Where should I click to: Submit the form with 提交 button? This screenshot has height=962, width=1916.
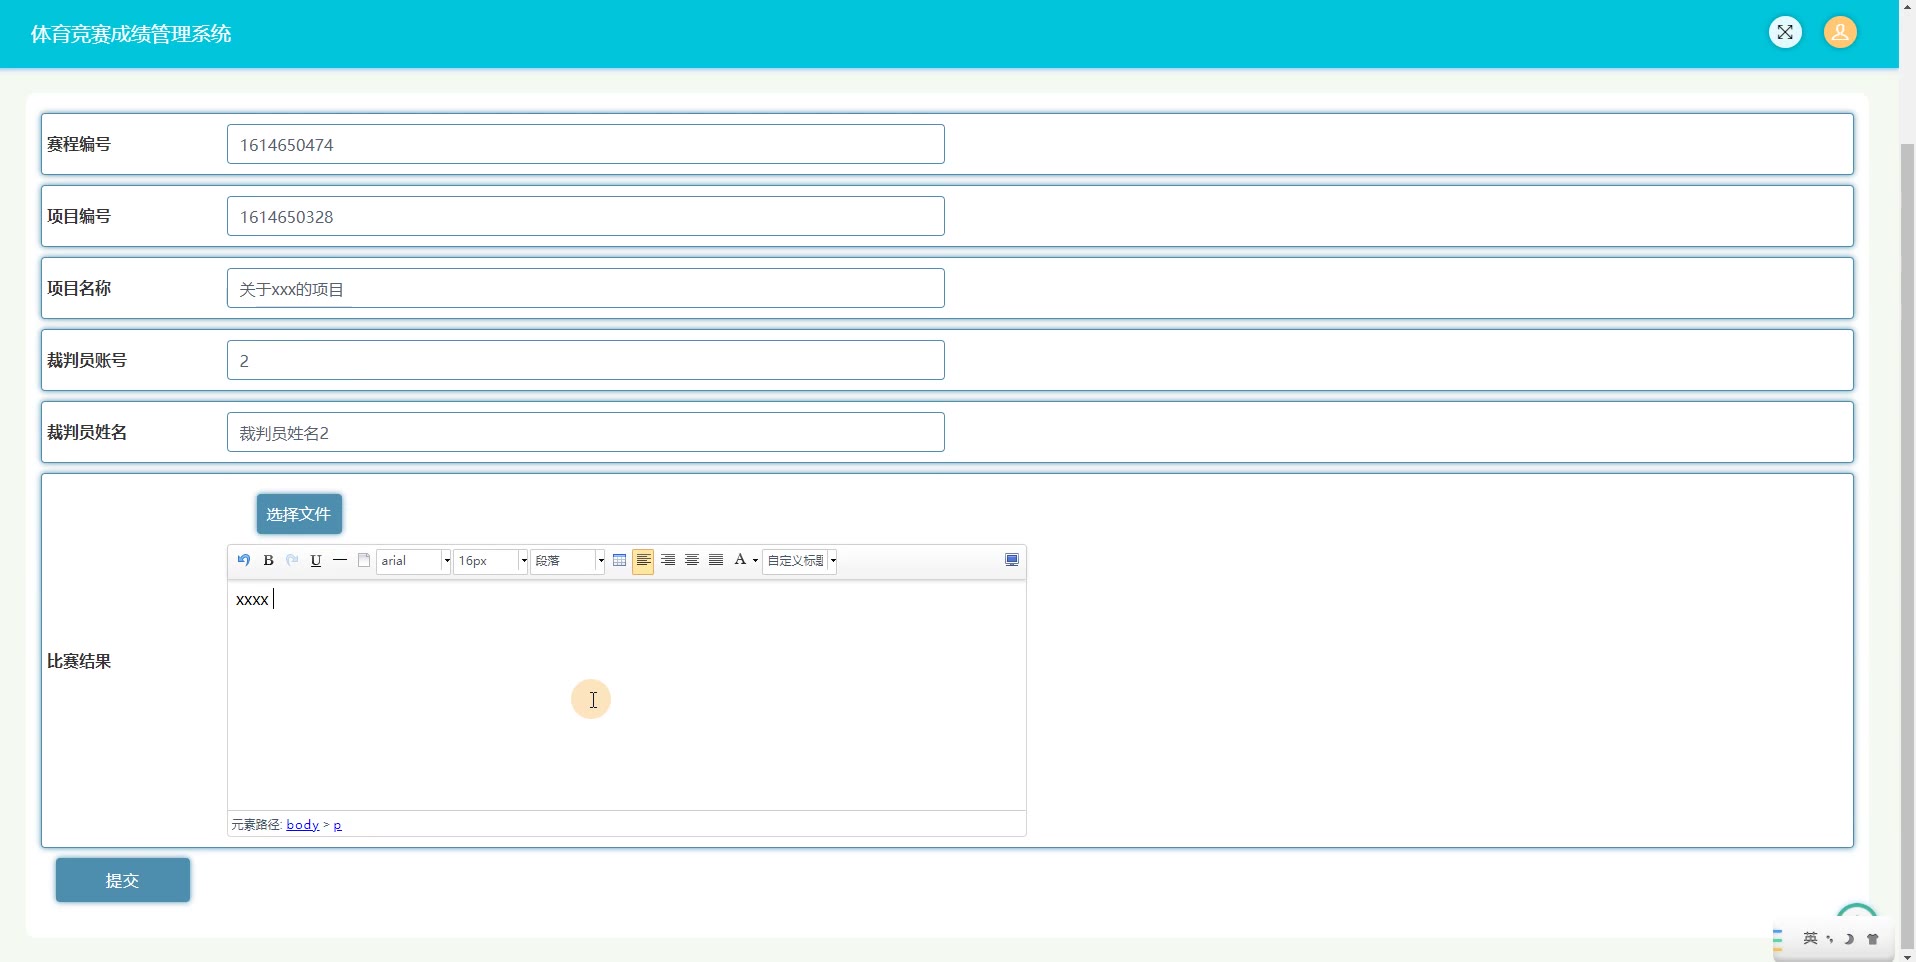coord(123,880)
